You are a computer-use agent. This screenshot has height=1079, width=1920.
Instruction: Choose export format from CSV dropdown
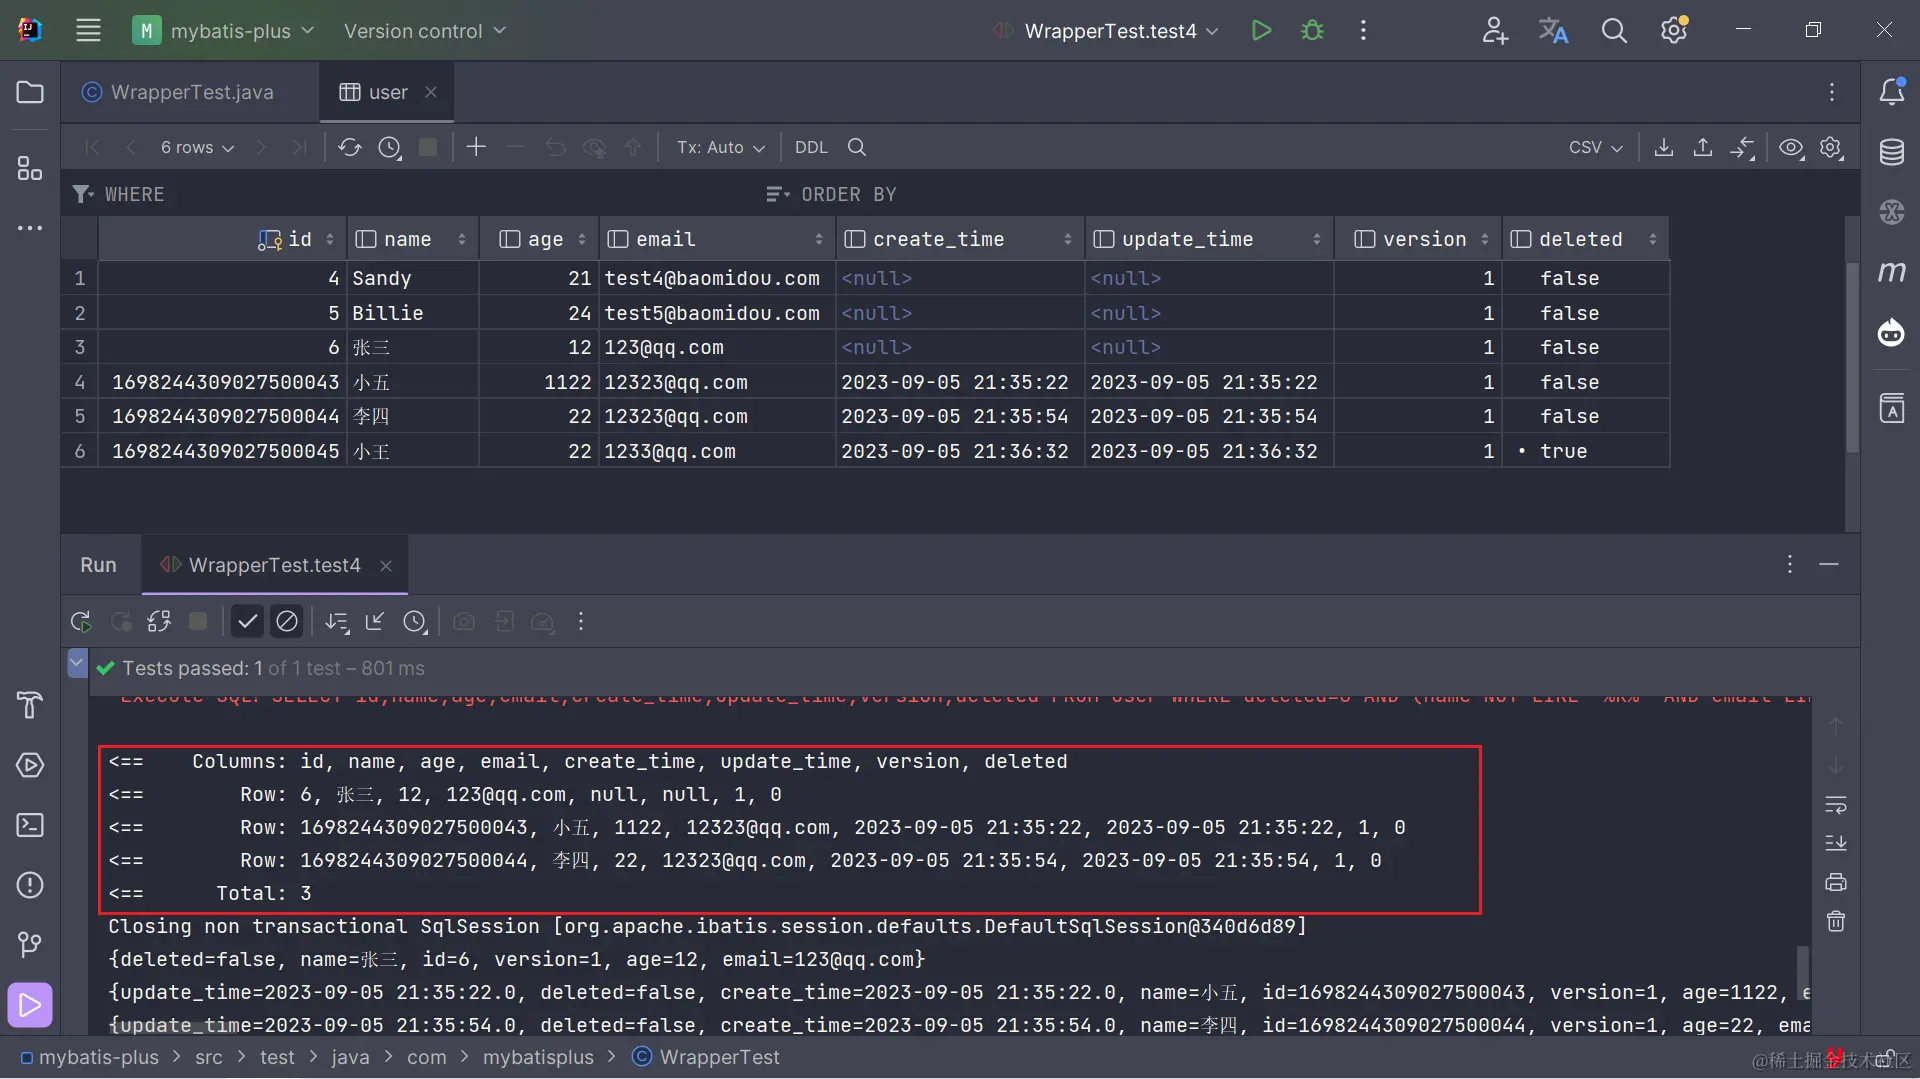1595,148
